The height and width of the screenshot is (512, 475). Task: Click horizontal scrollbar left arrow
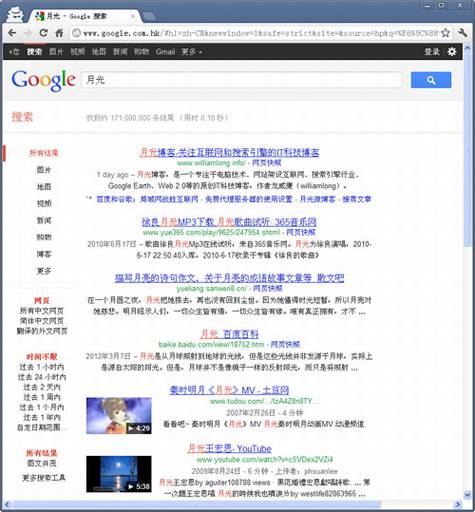tap(7, 504)
